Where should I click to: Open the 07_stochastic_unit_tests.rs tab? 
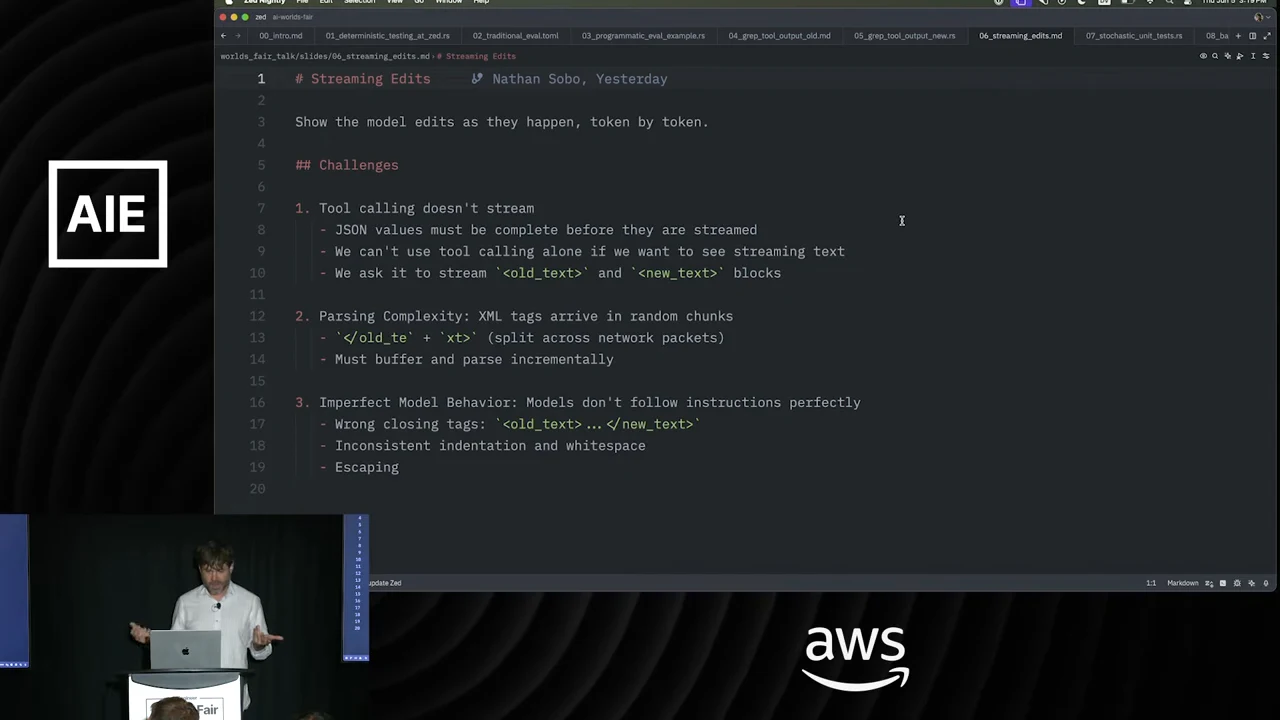(x=1134, y=36)
